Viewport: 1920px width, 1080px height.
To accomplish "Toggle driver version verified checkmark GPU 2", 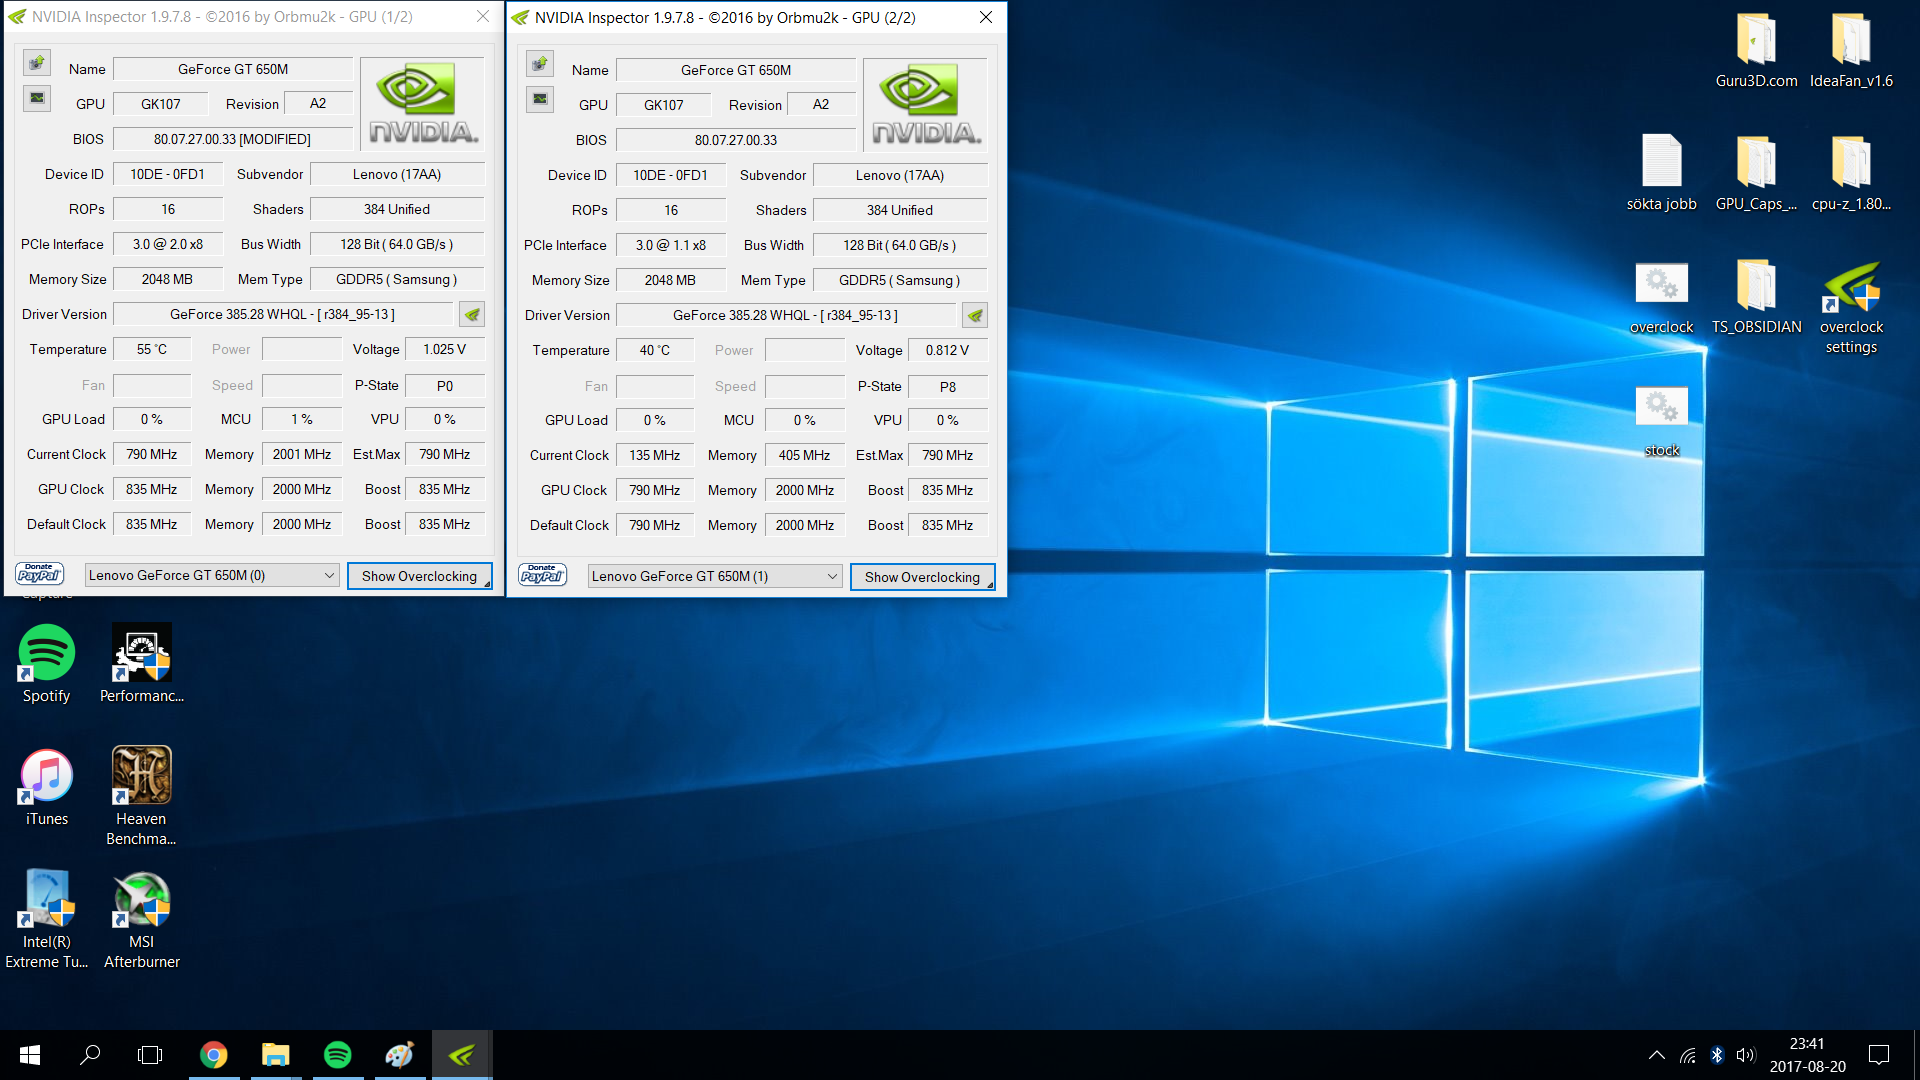I will 976,314.
